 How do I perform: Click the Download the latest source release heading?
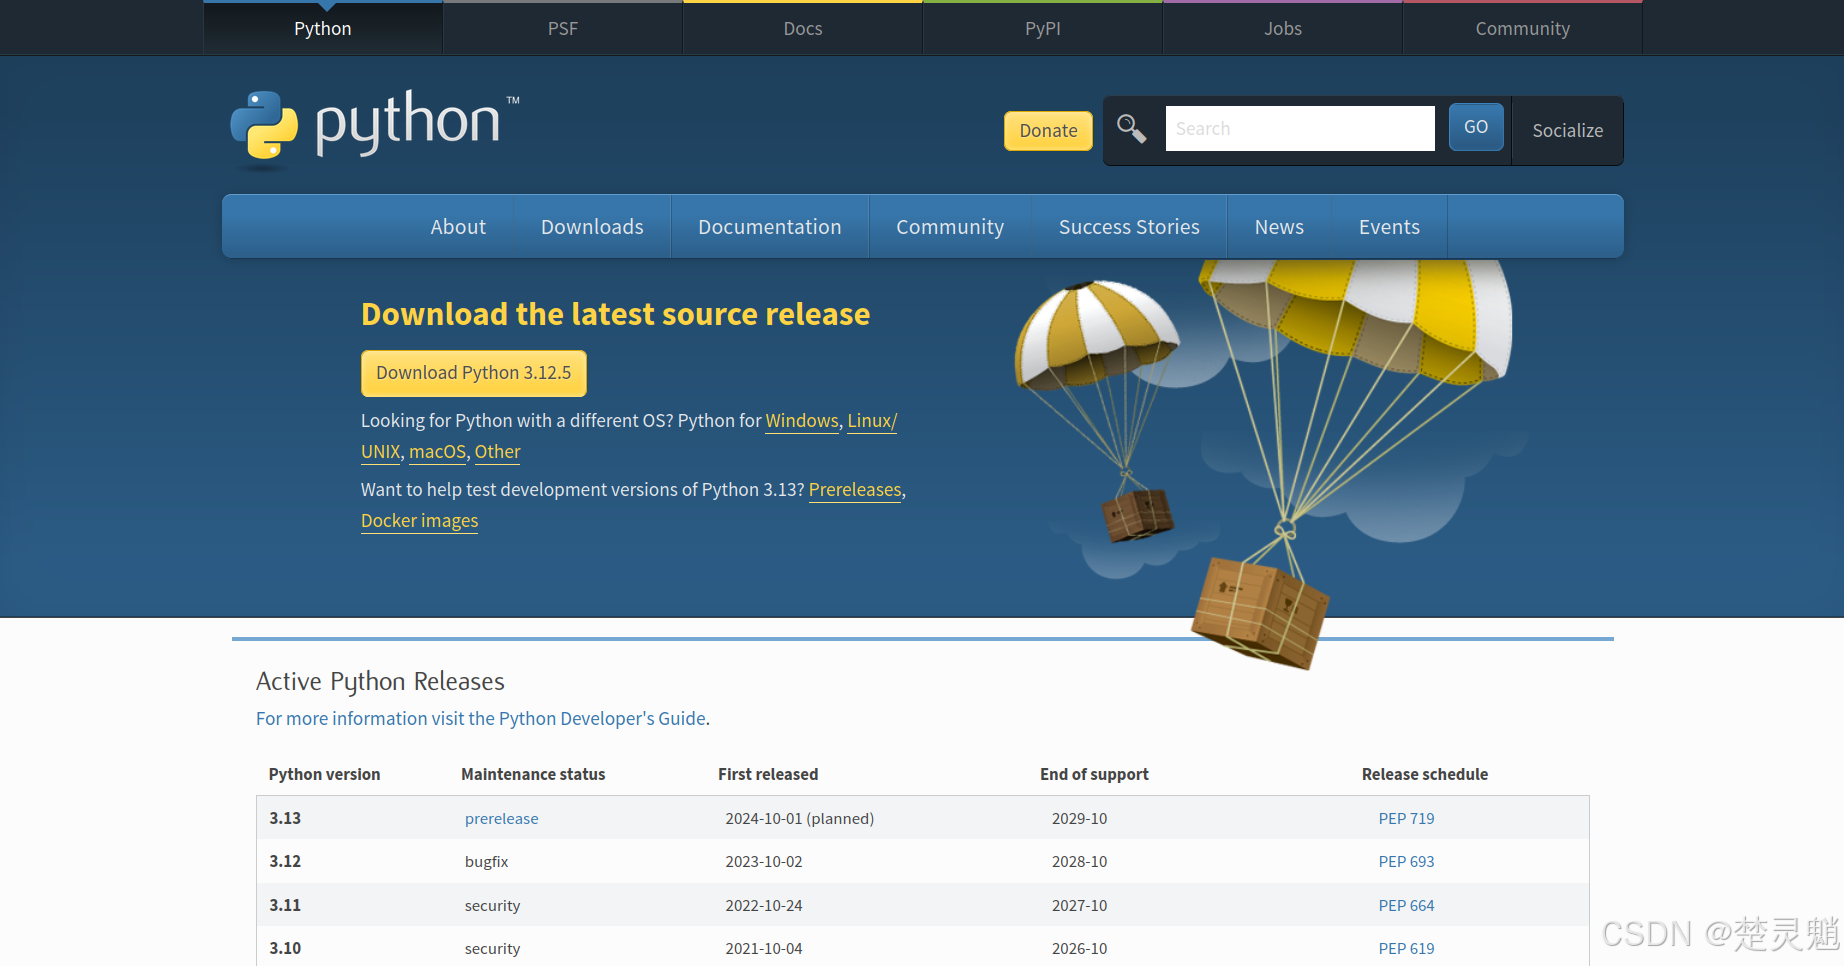[615, 315]
